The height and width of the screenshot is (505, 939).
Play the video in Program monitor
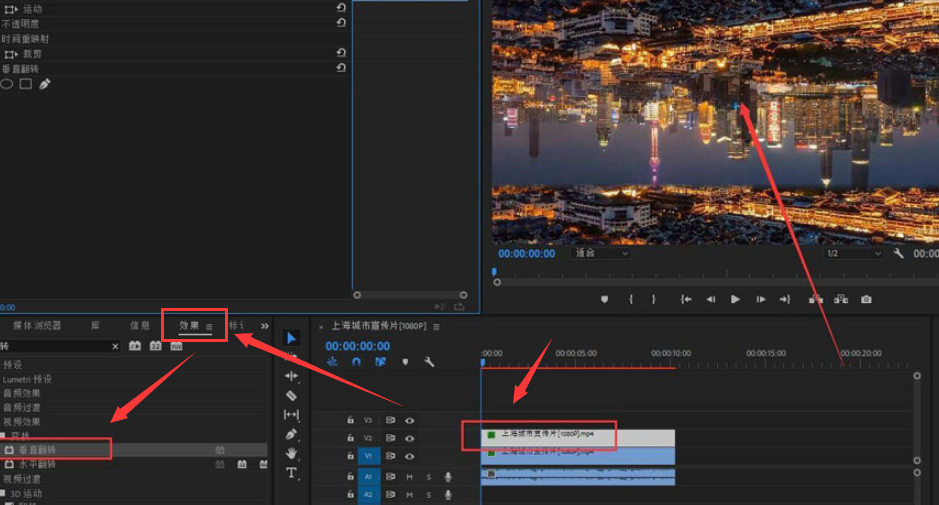(x=735, y=299)
